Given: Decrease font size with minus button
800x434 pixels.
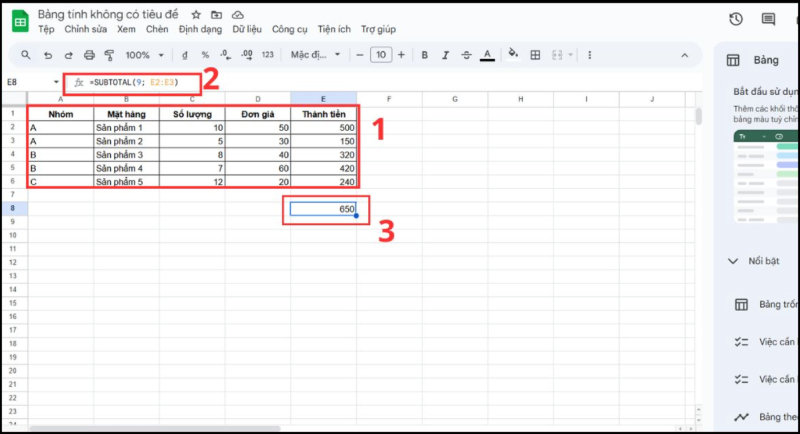Looking at the screenshot, I should click(360, 55).
